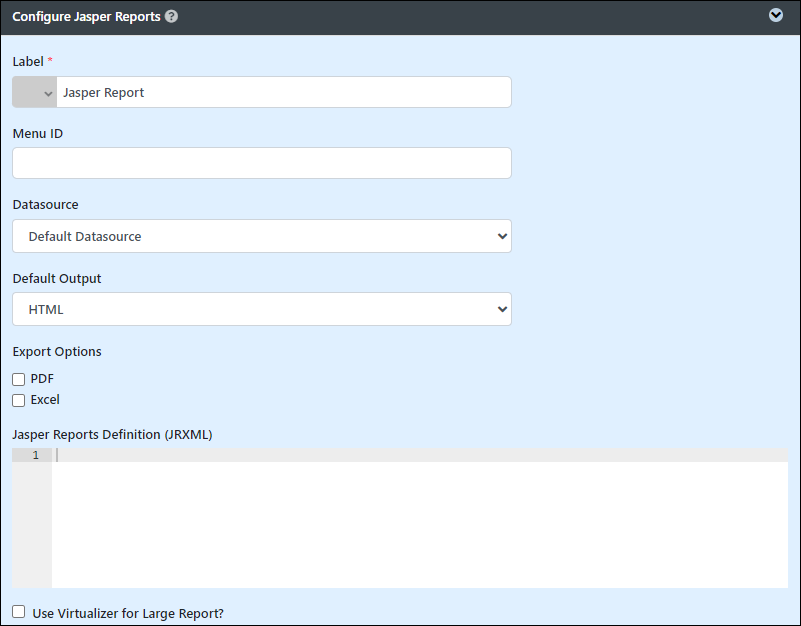
Task: Click the PDF checkbox label text
Action: 42,379
